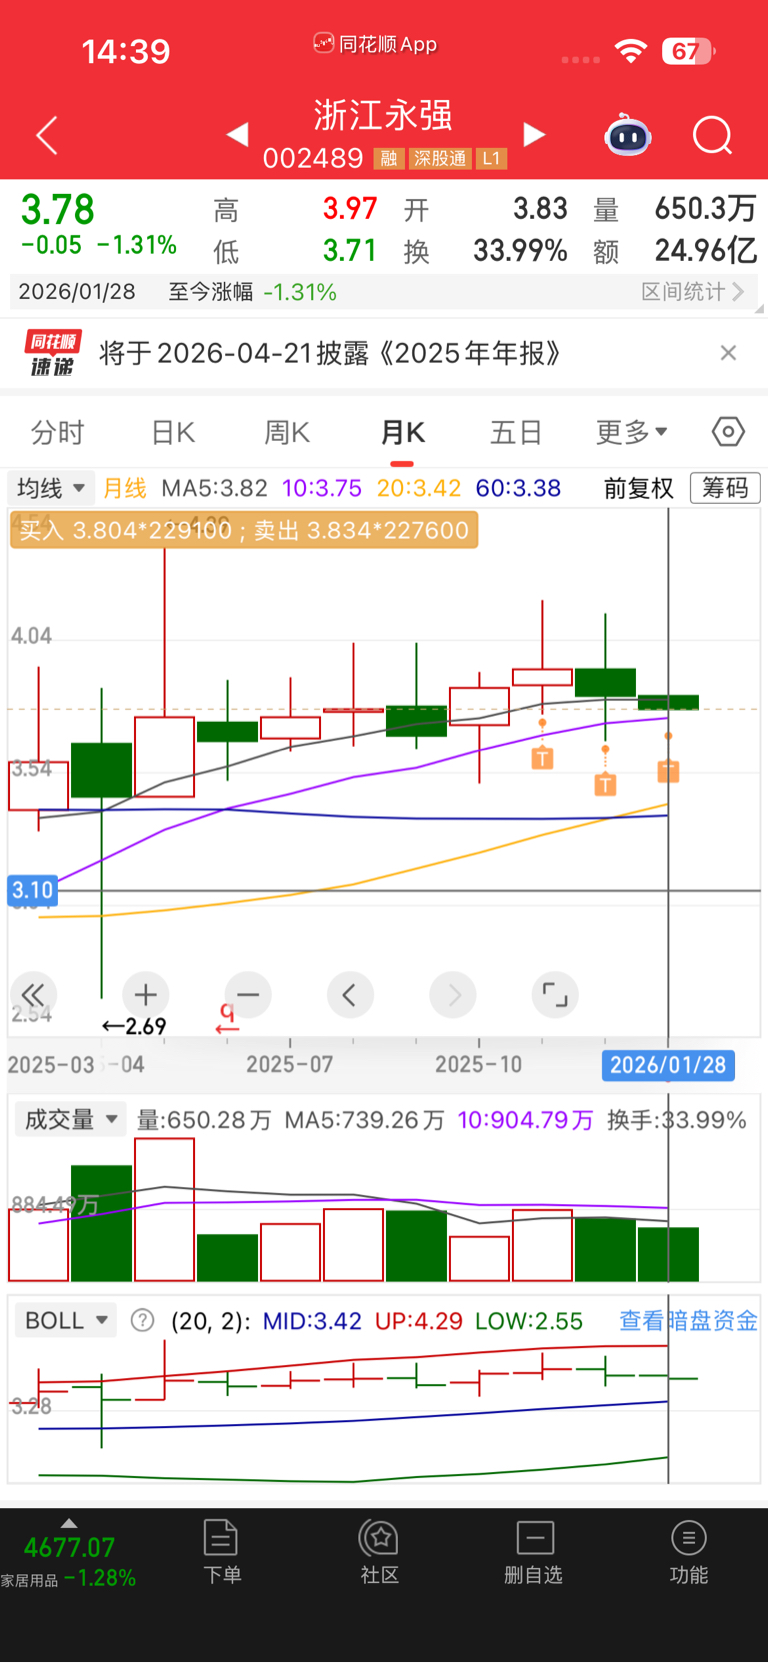
Task: Tap the blue 60:3.38 average value
Action: [518, 488]
